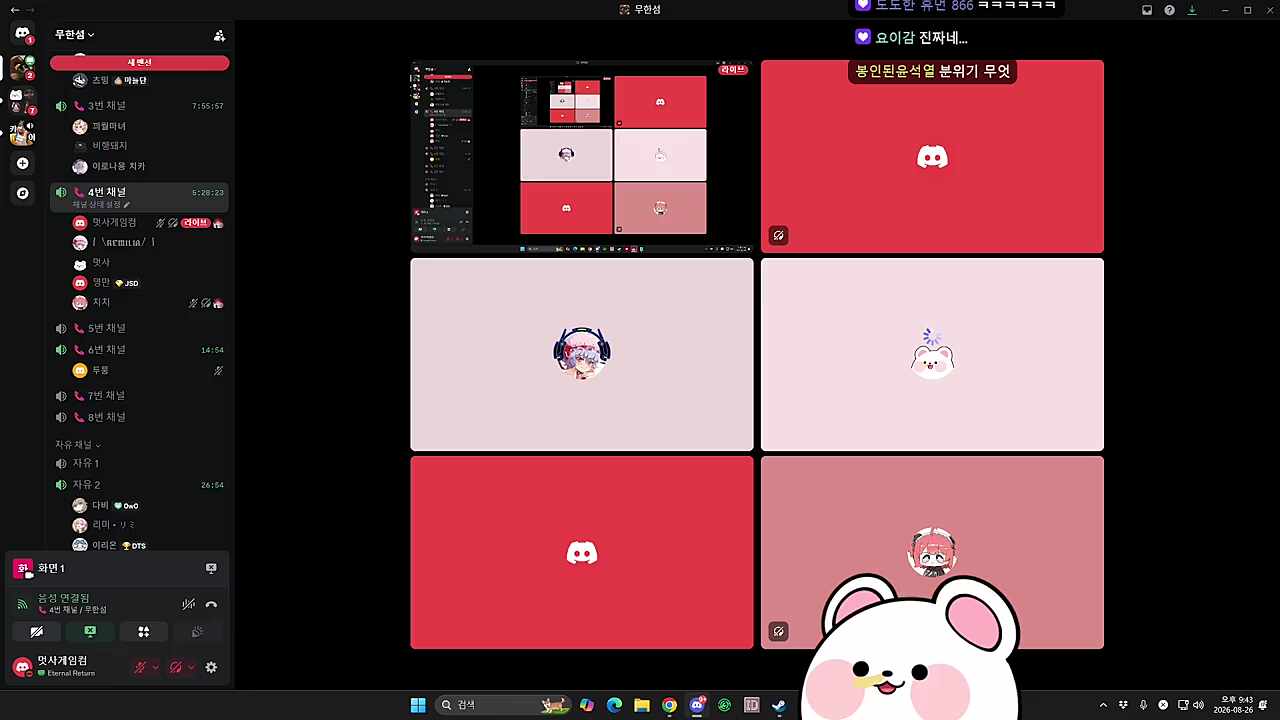The width and height of the screenshot is (1280, 720).
Task: Open the soundboard button
Action: coord(197,632)
